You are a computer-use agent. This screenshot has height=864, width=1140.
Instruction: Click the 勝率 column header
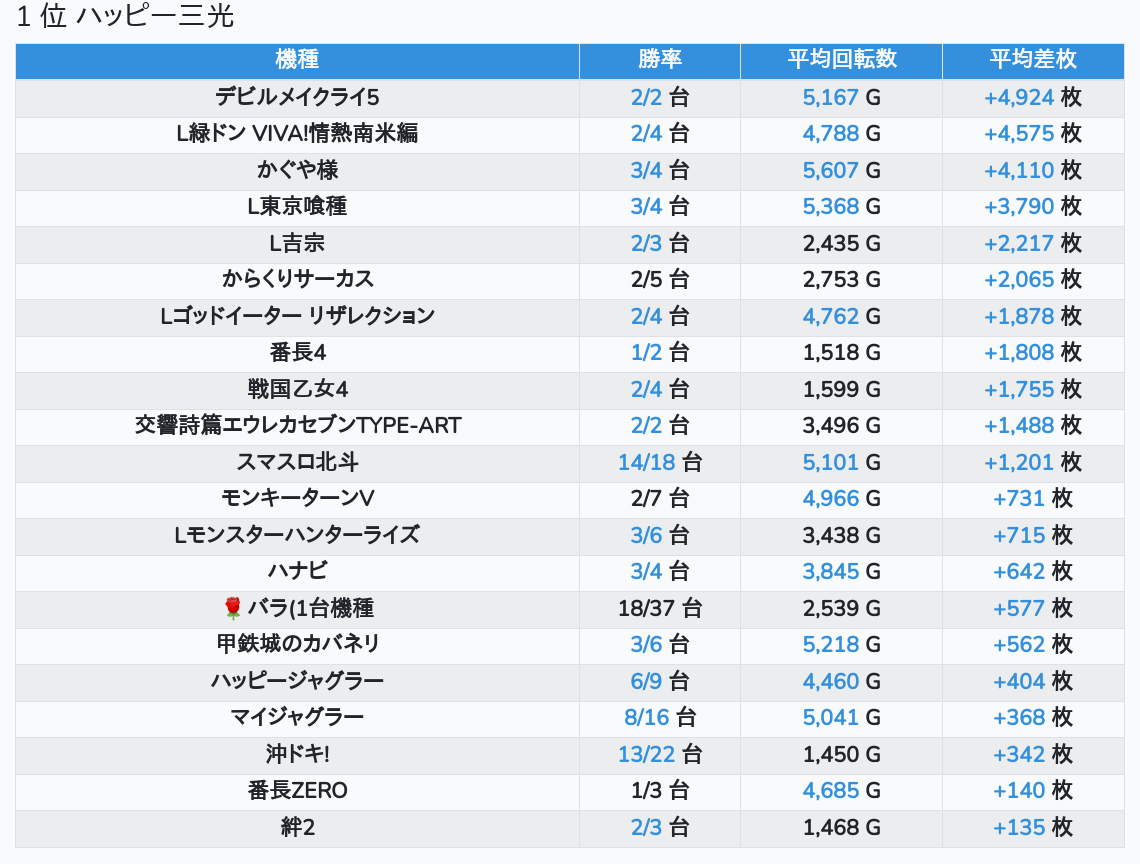click(x=659, y=59)
